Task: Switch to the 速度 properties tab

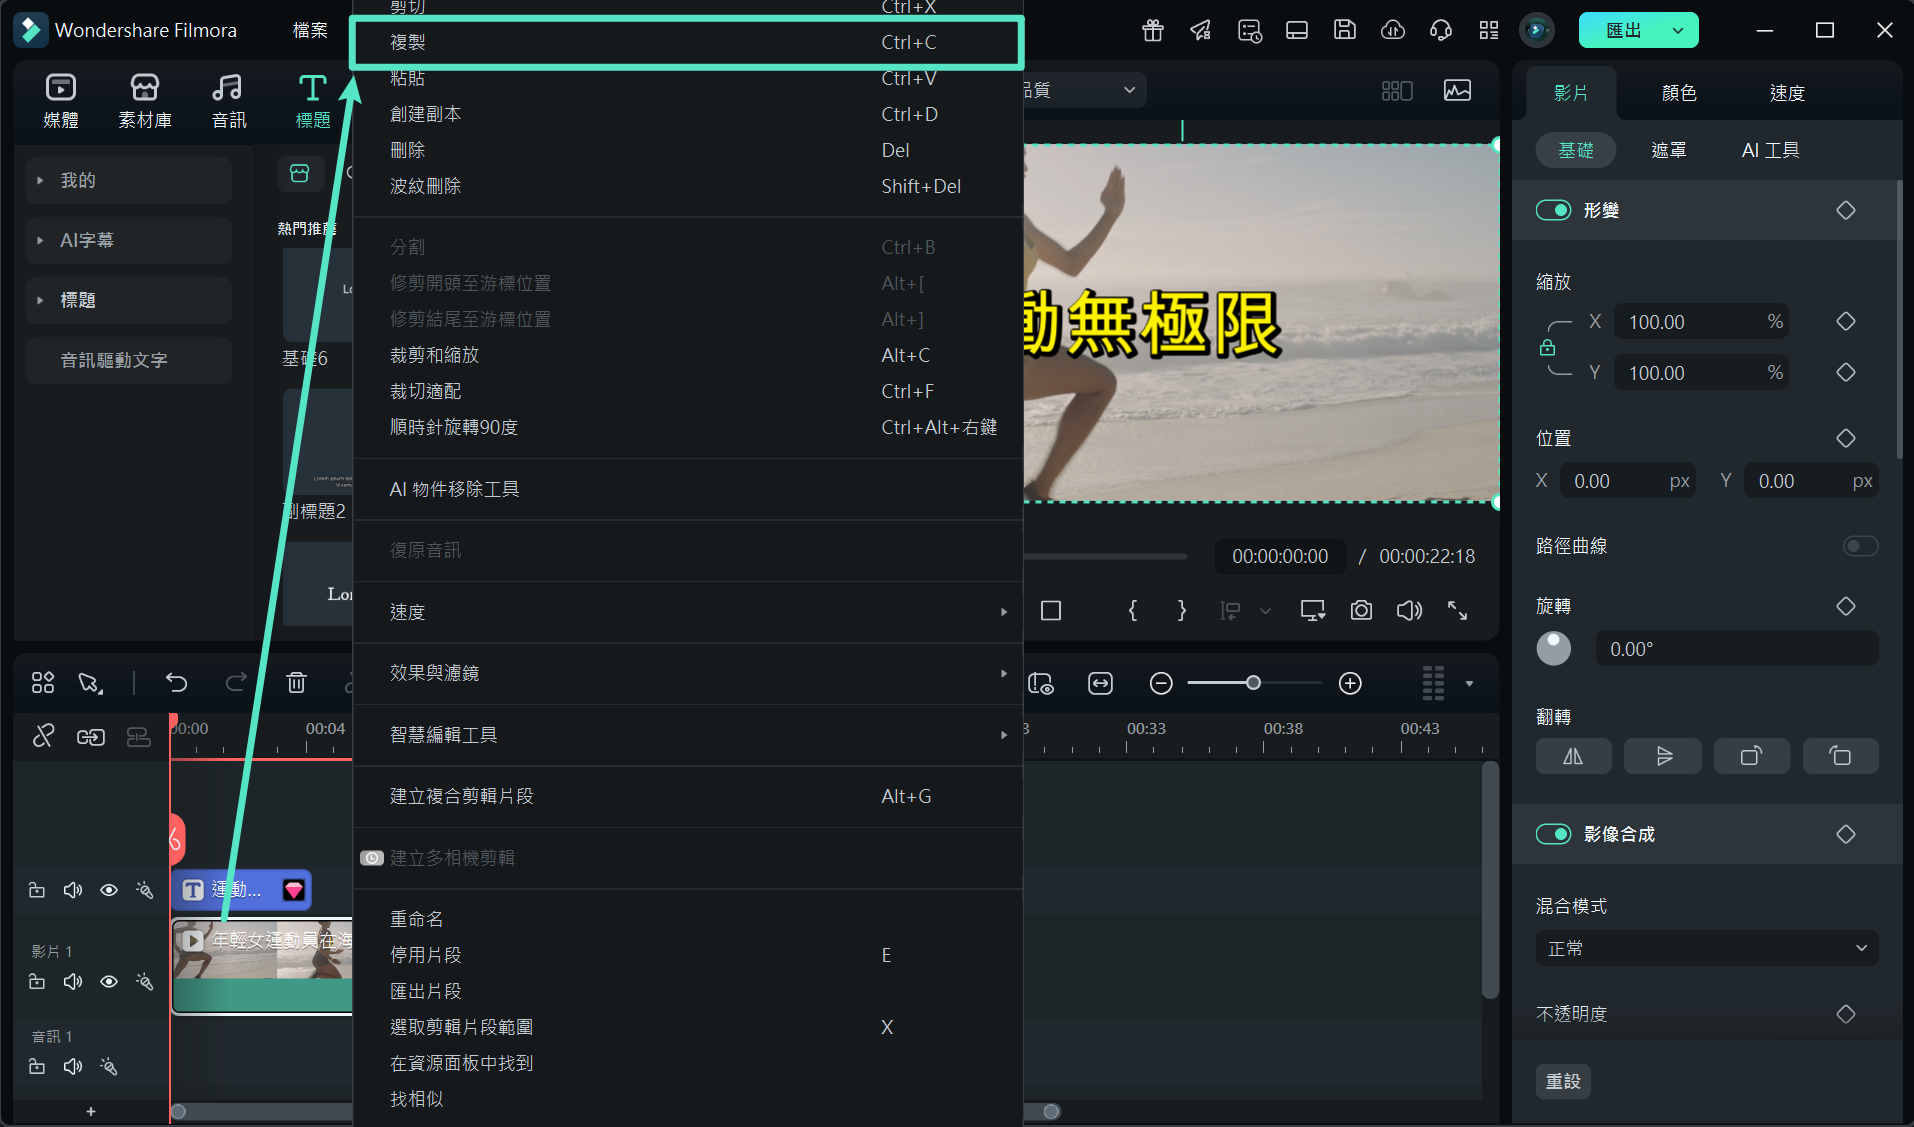Action: (1787, 93)
